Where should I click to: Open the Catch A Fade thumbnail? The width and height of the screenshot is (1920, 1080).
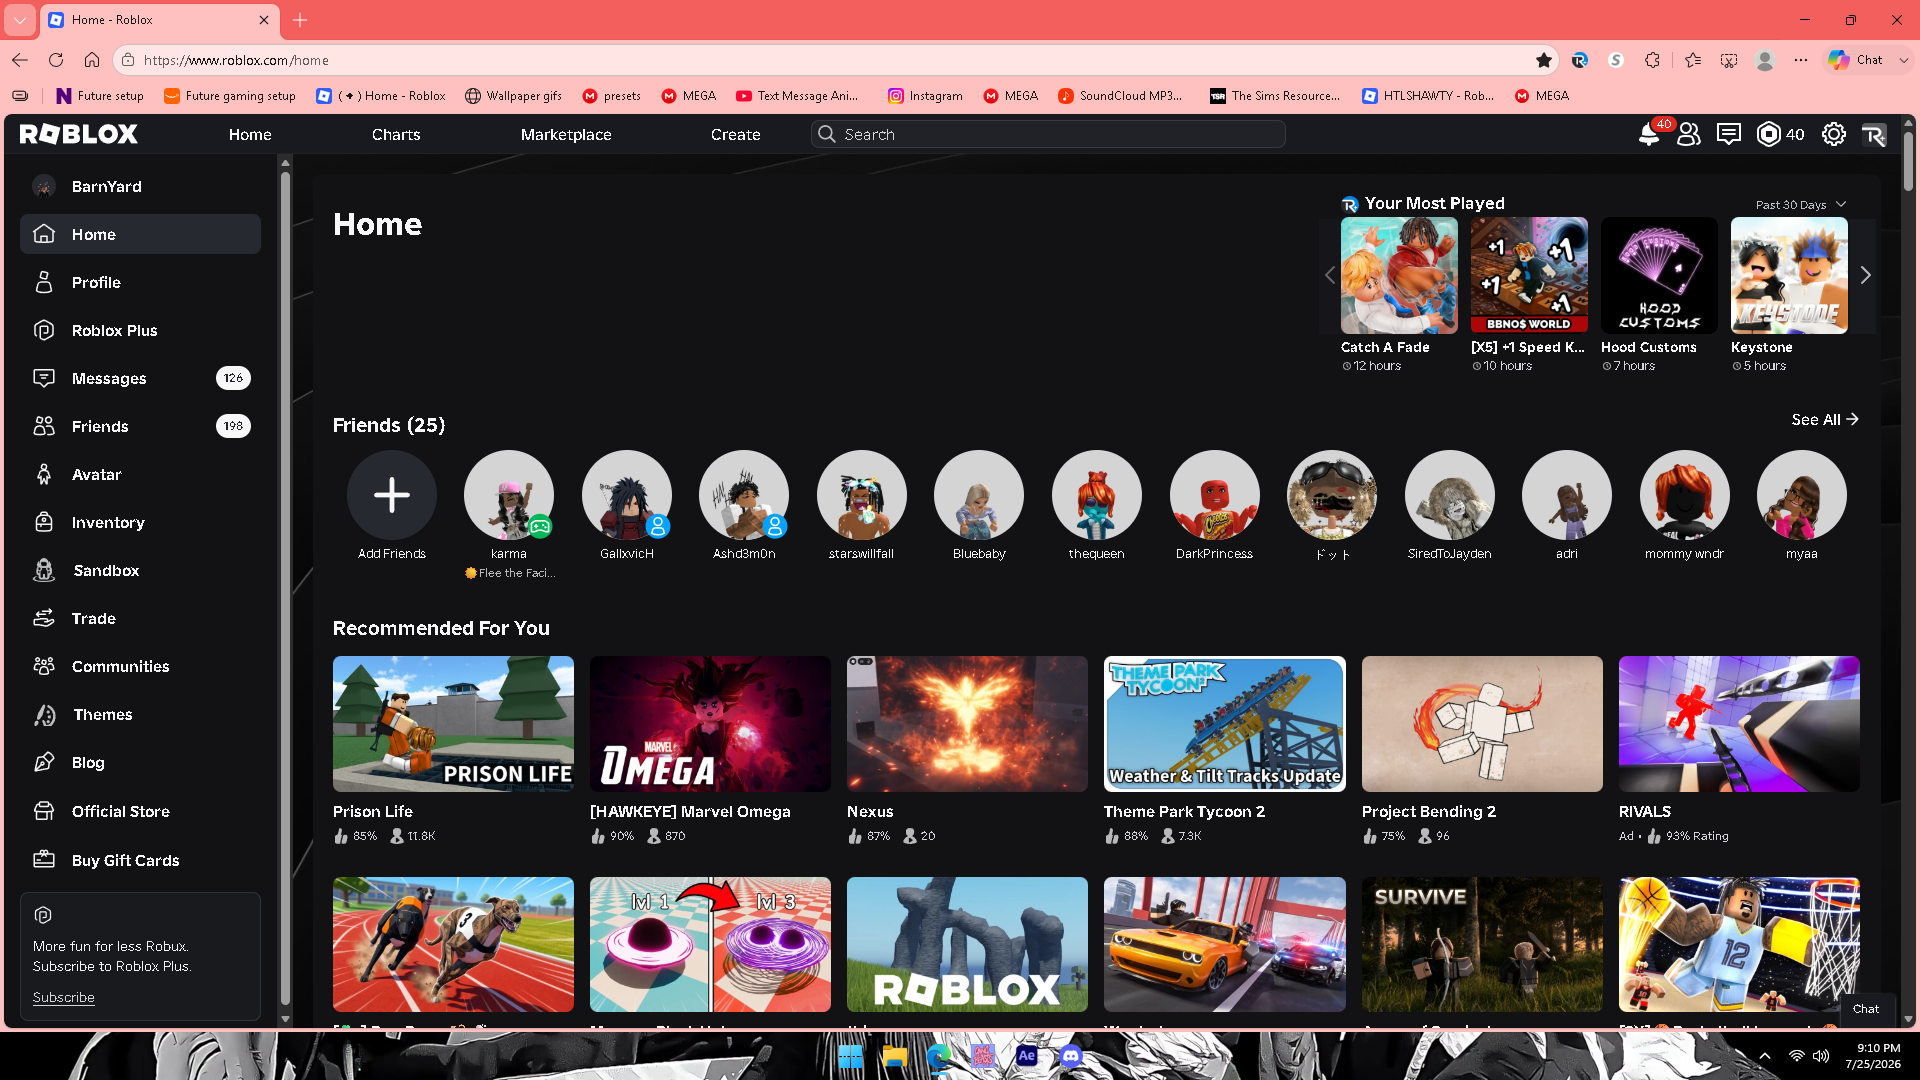[x=1399, y=276]
